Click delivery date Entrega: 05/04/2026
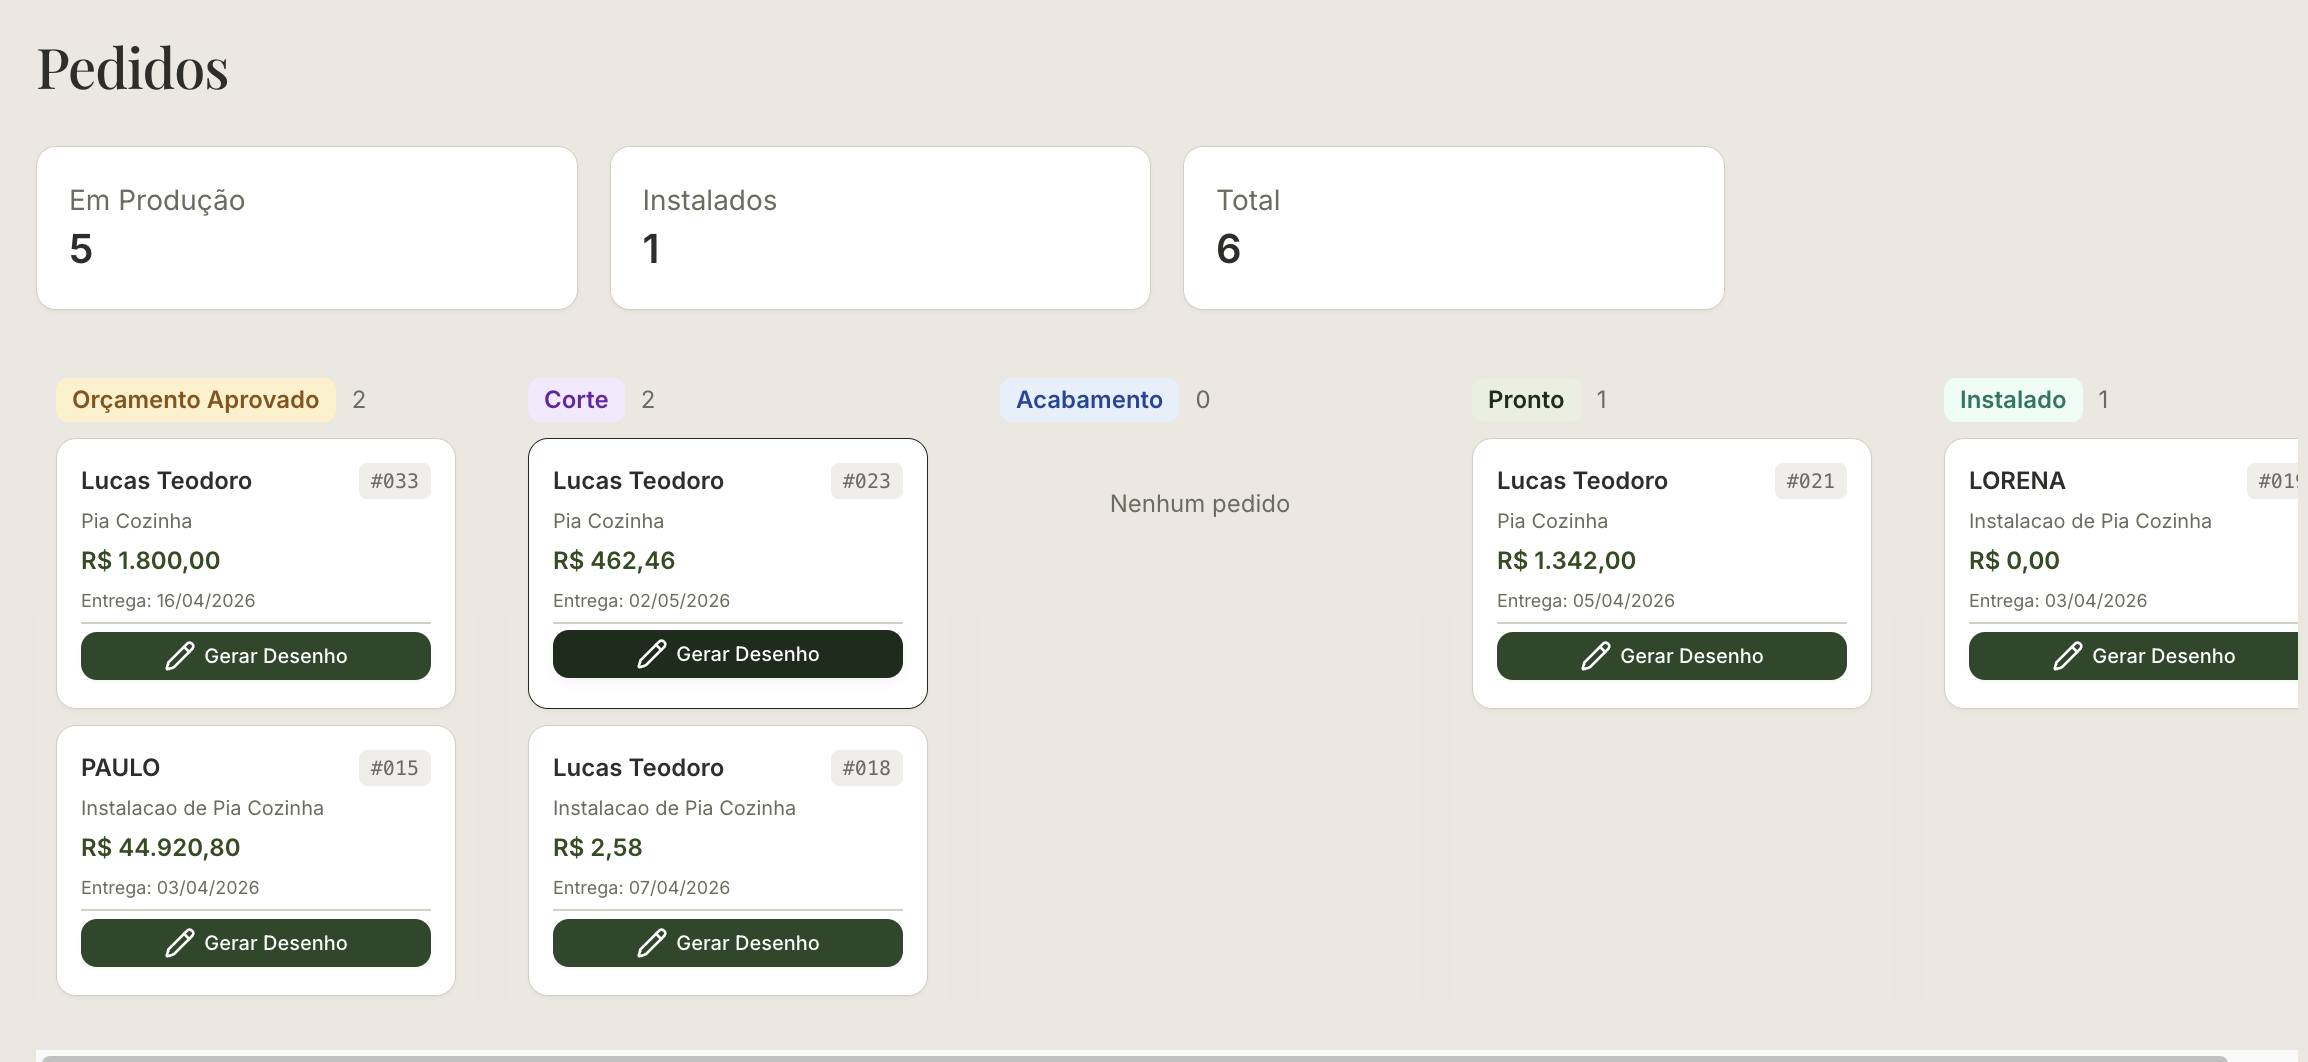This screenshot has width=2308, height=1062. 1586,601
